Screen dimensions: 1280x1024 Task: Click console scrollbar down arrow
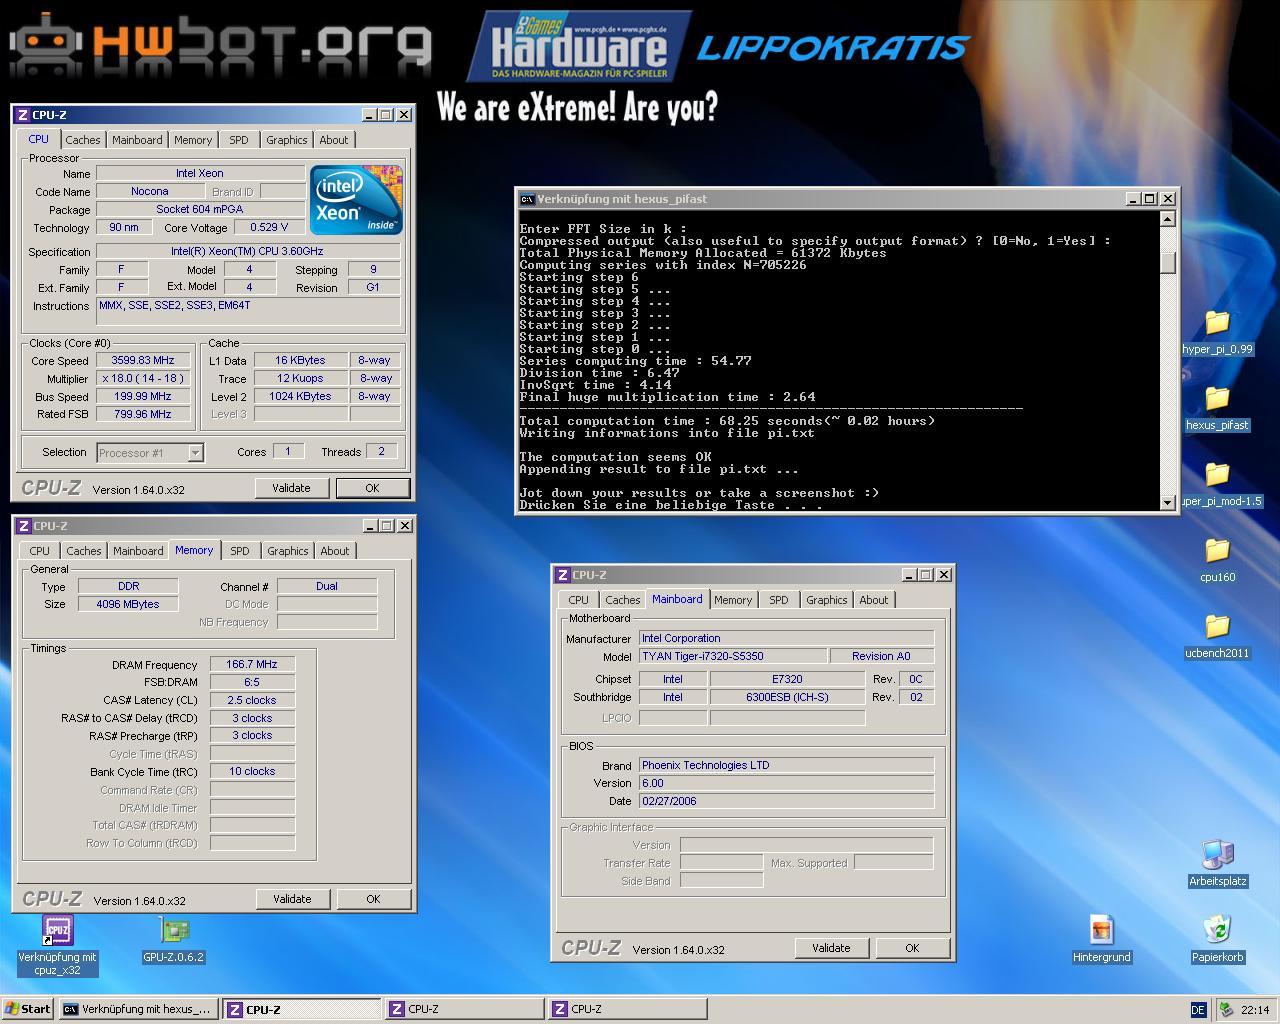pyautogui.click(x=1167, y=502)
